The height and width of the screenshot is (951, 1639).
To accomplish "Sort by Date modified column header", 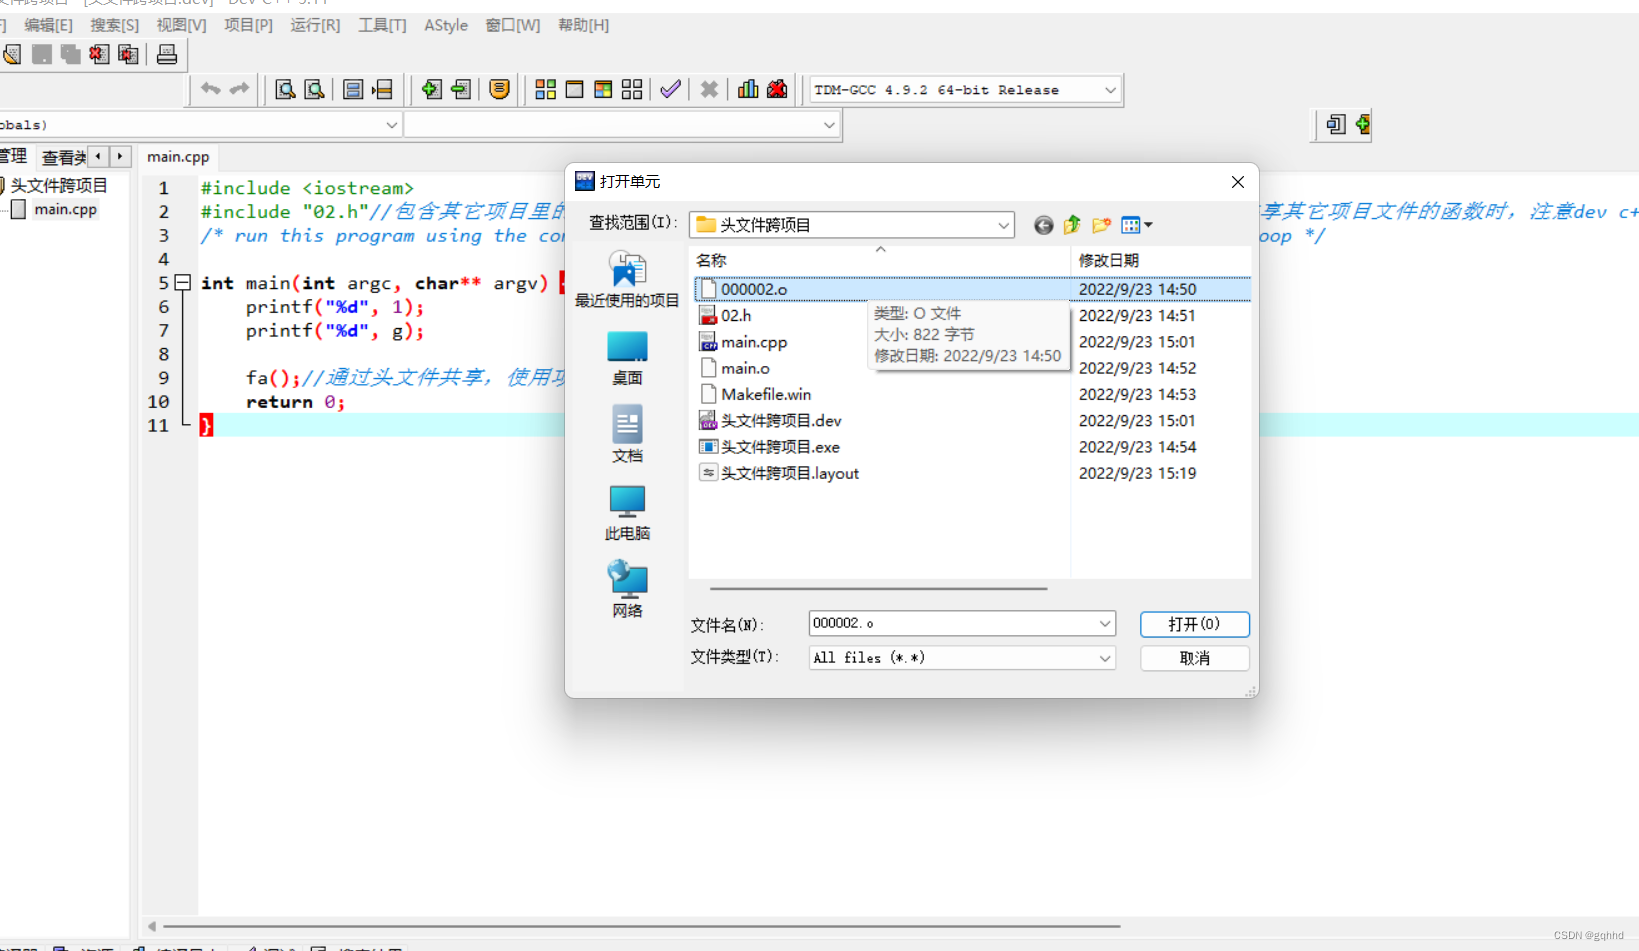I will click(1160, 260).
